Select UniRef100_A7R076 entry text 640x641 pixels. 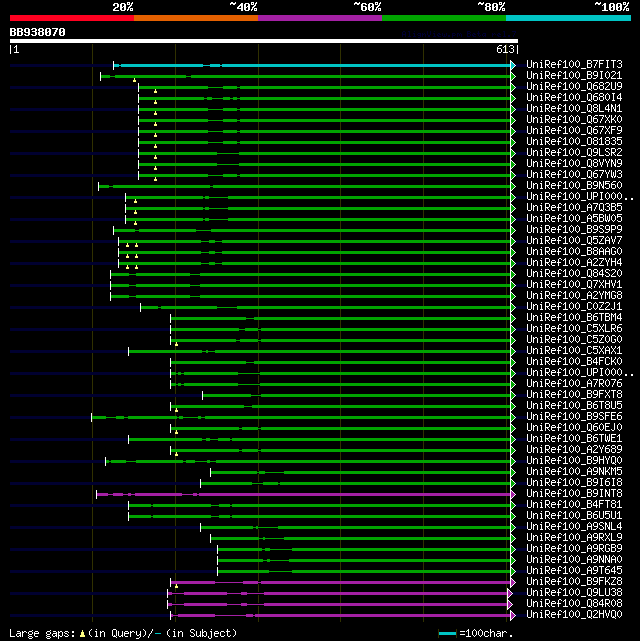click(x=574, y=383)
